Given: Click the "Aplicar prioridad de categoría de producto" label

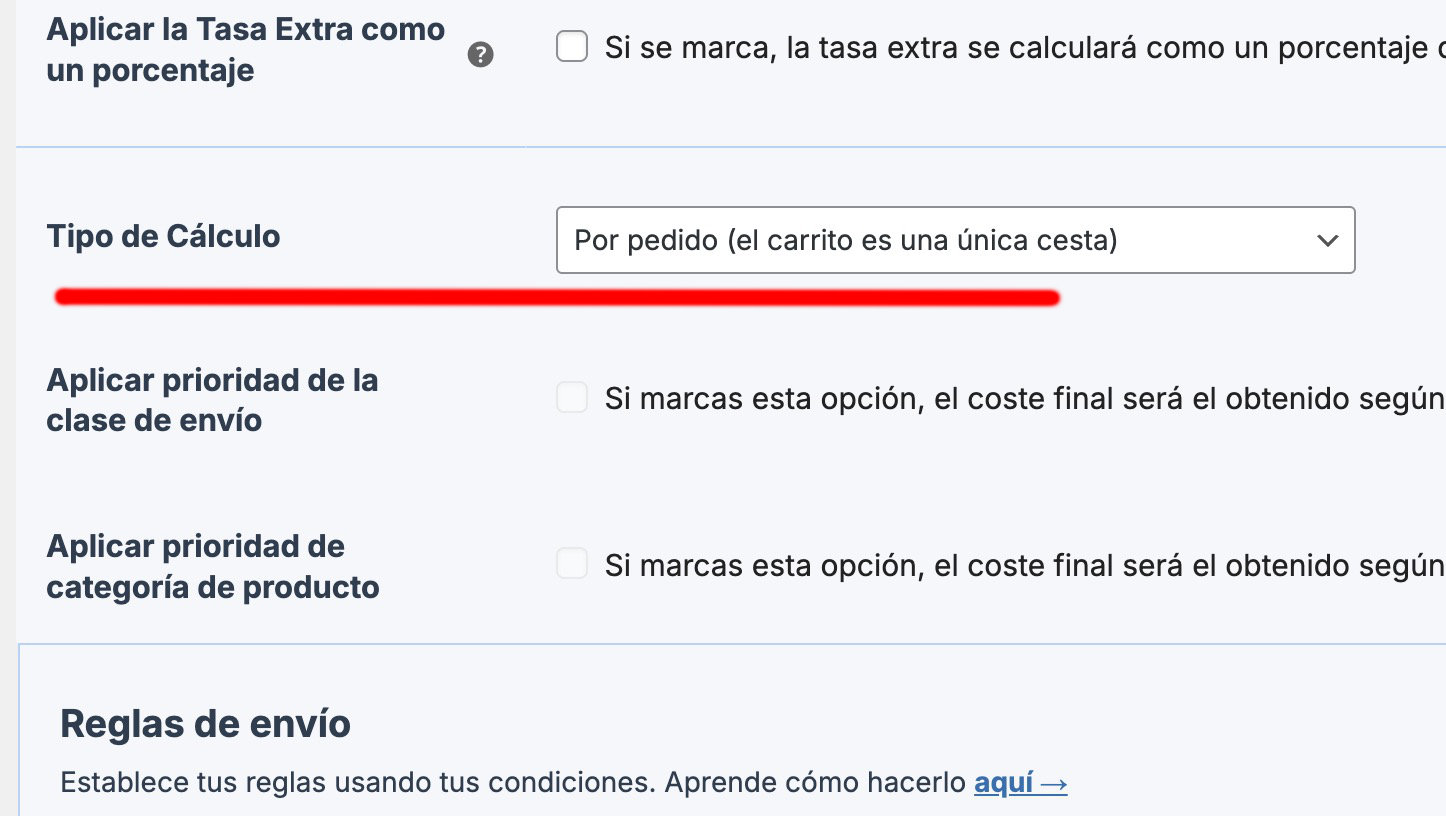Looking at the screenshot, I should 212,566.
